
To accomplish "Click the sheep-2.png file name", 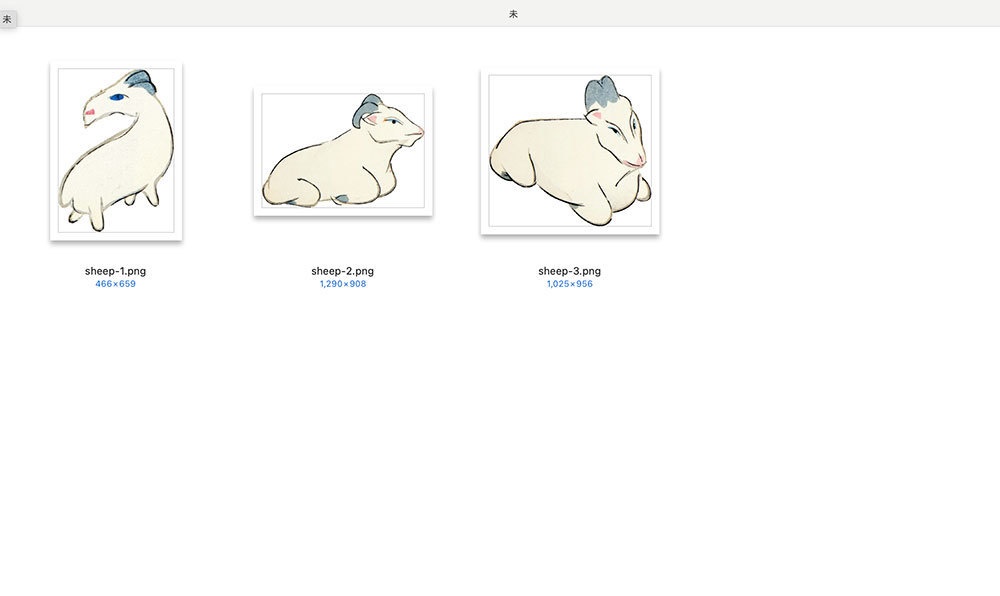I will click(342, 271).
